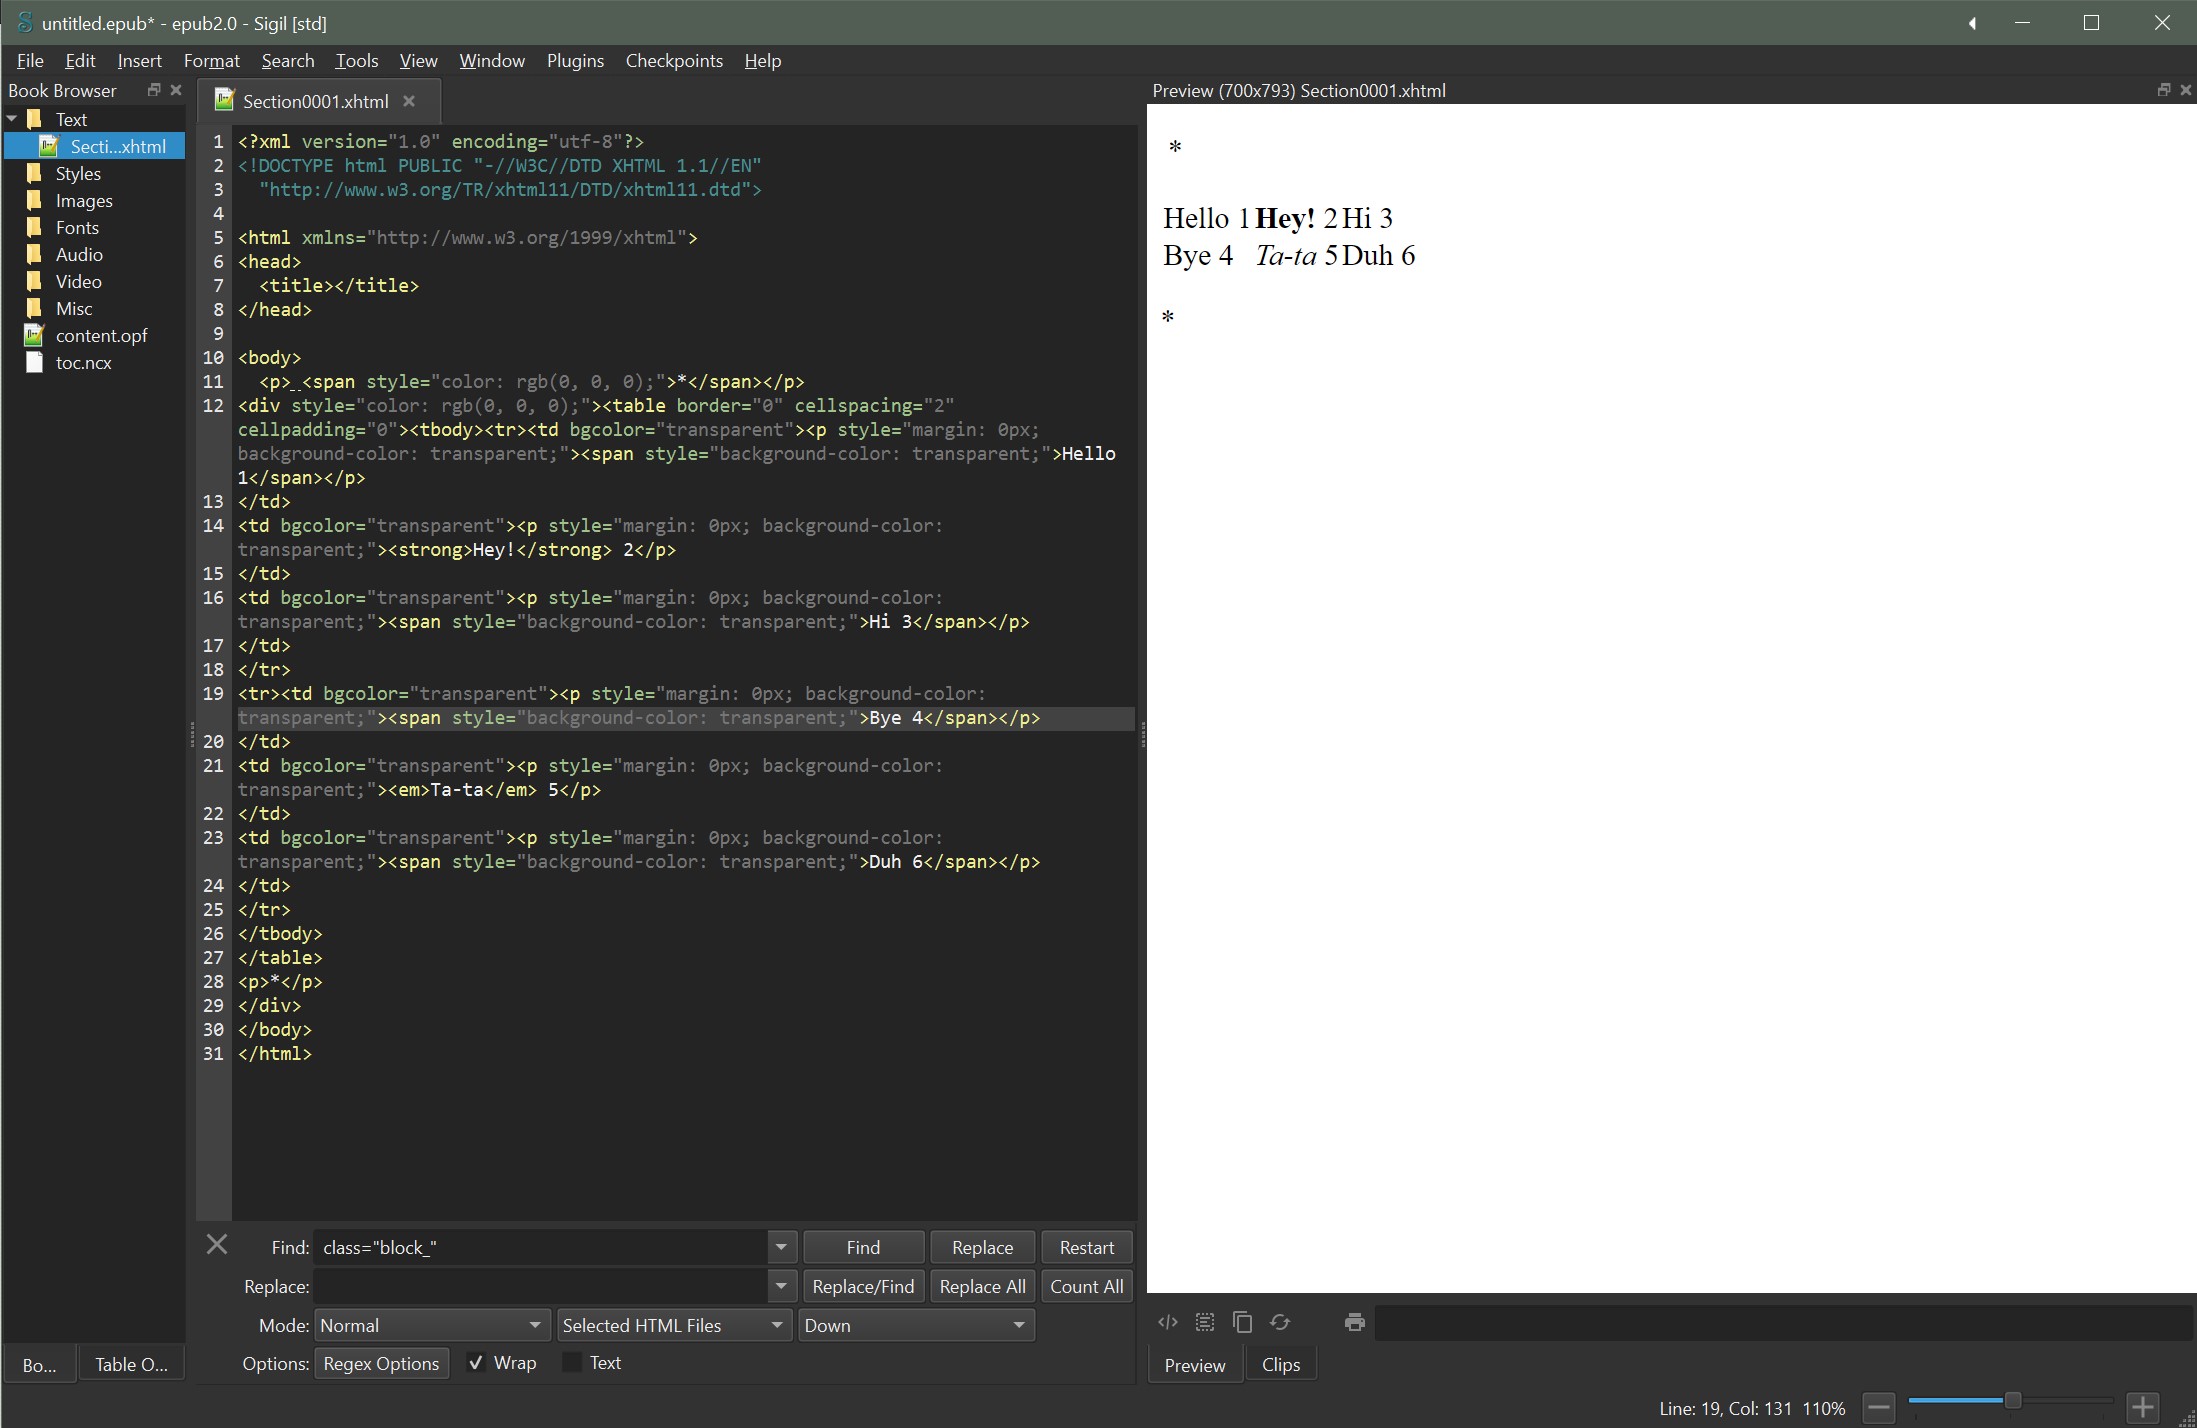2197x1428 pixels.
Task: Switch to the Clips tab
Action: pyautogui.click(x=1280, y=1365)
